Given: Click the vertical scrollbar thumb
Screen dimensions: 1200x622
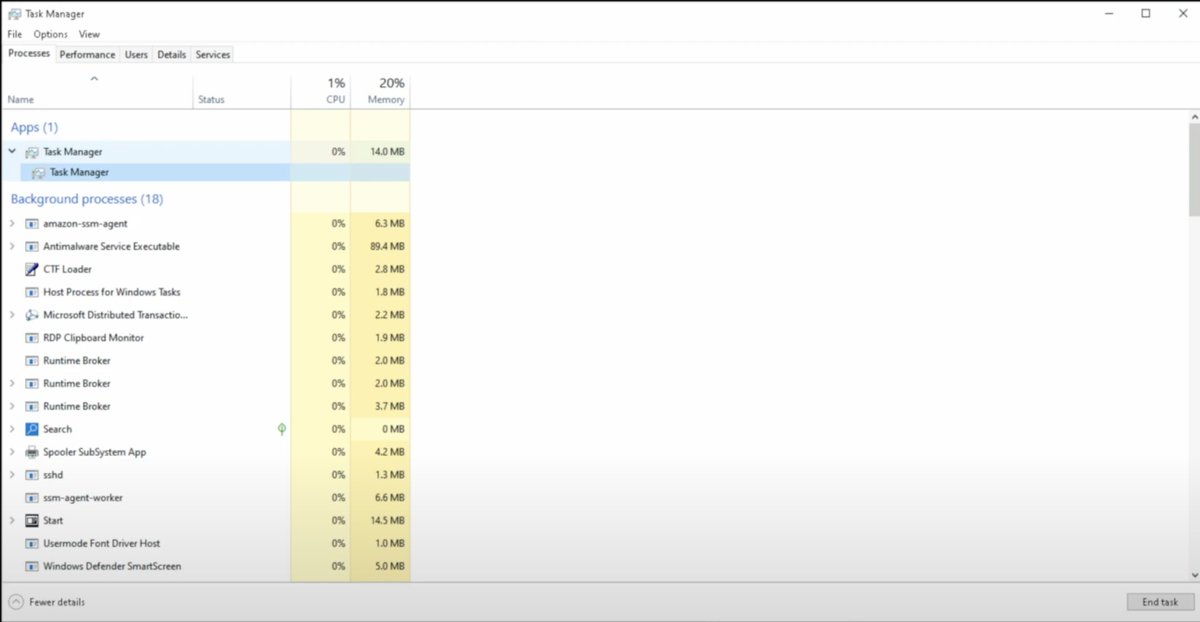Looking at the screenshot, I should pyautogui.click(x=1194, y=168).
